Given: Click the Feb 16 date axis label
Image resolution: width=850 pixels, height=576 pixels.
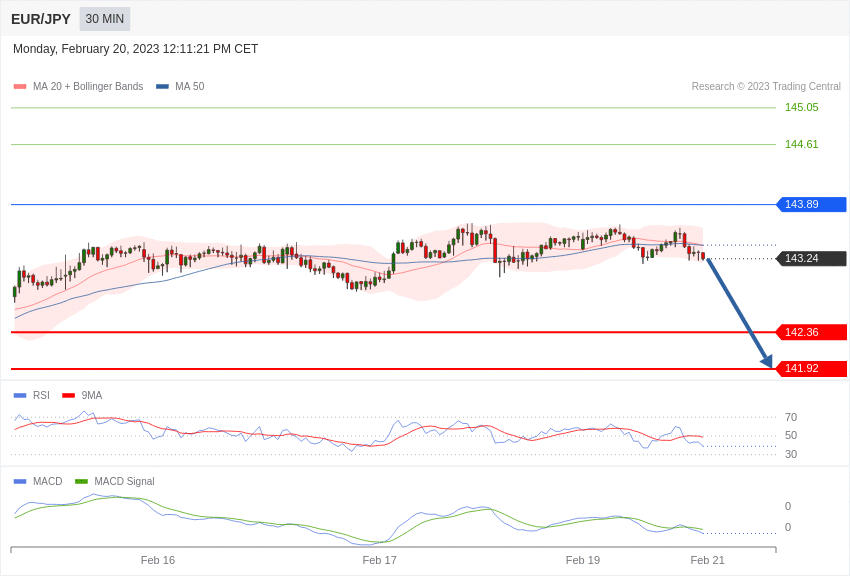Looking at the screenshot, I should [x=158, y=560].
